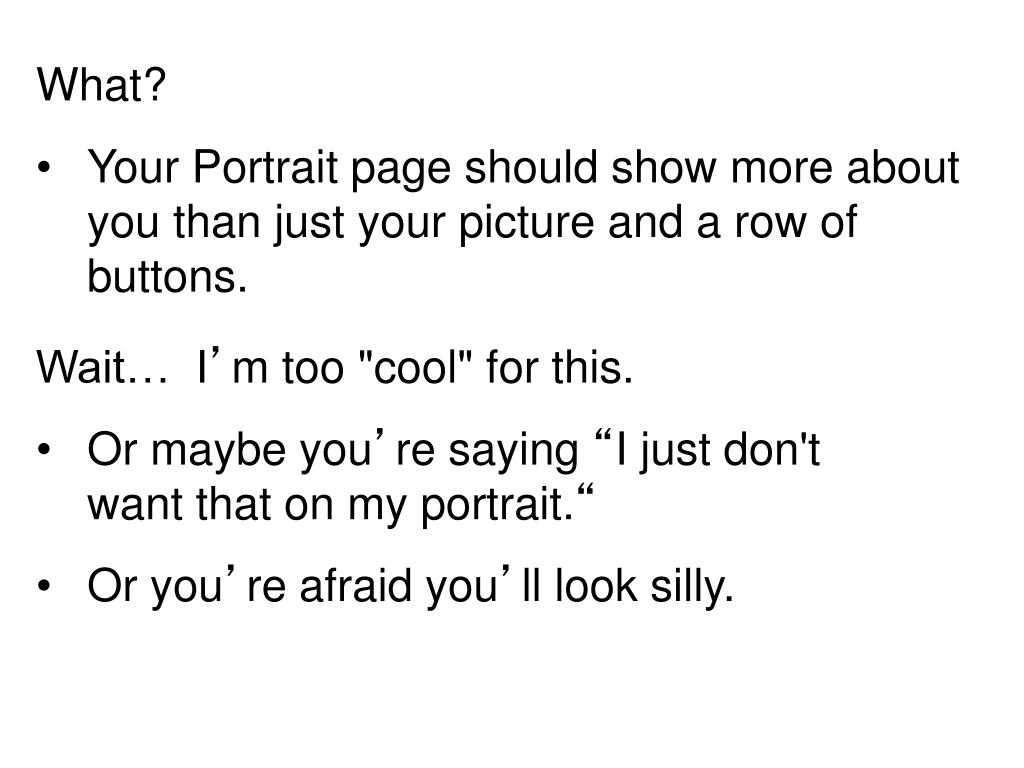
Task: Click the word 'Portrait' in first bullet
Action: (265, 167)
